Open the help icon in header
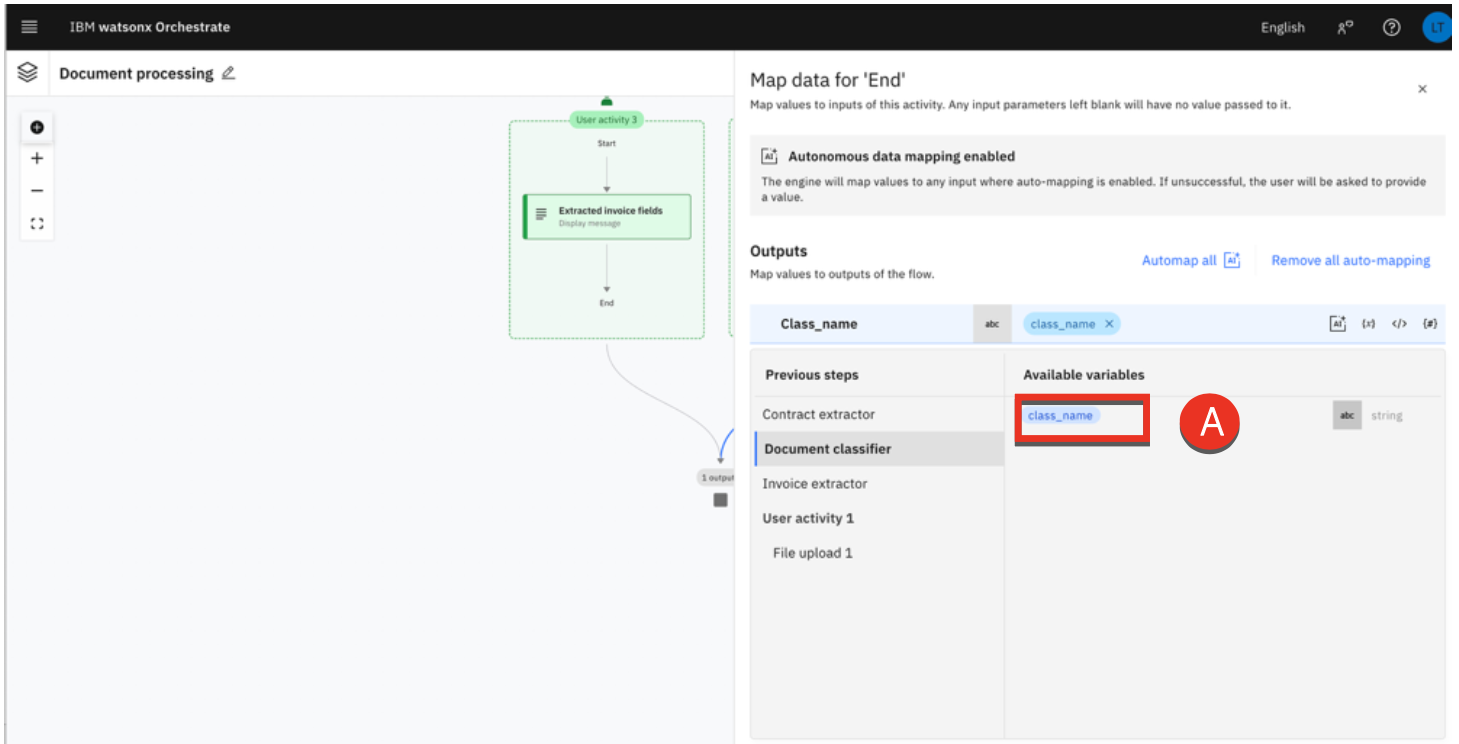The image size is (1459, 744). (x=1391, y=28)
